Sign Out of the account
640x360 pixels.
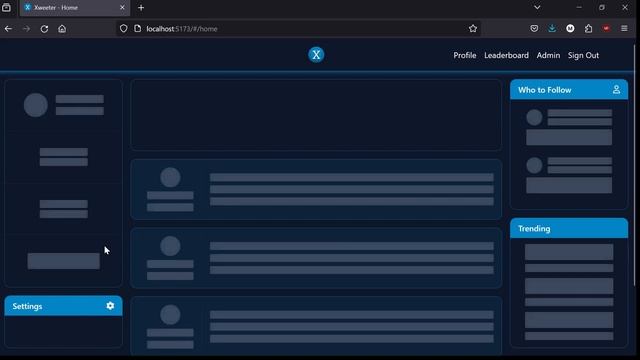pyautogui.click(x=583, y=55)
